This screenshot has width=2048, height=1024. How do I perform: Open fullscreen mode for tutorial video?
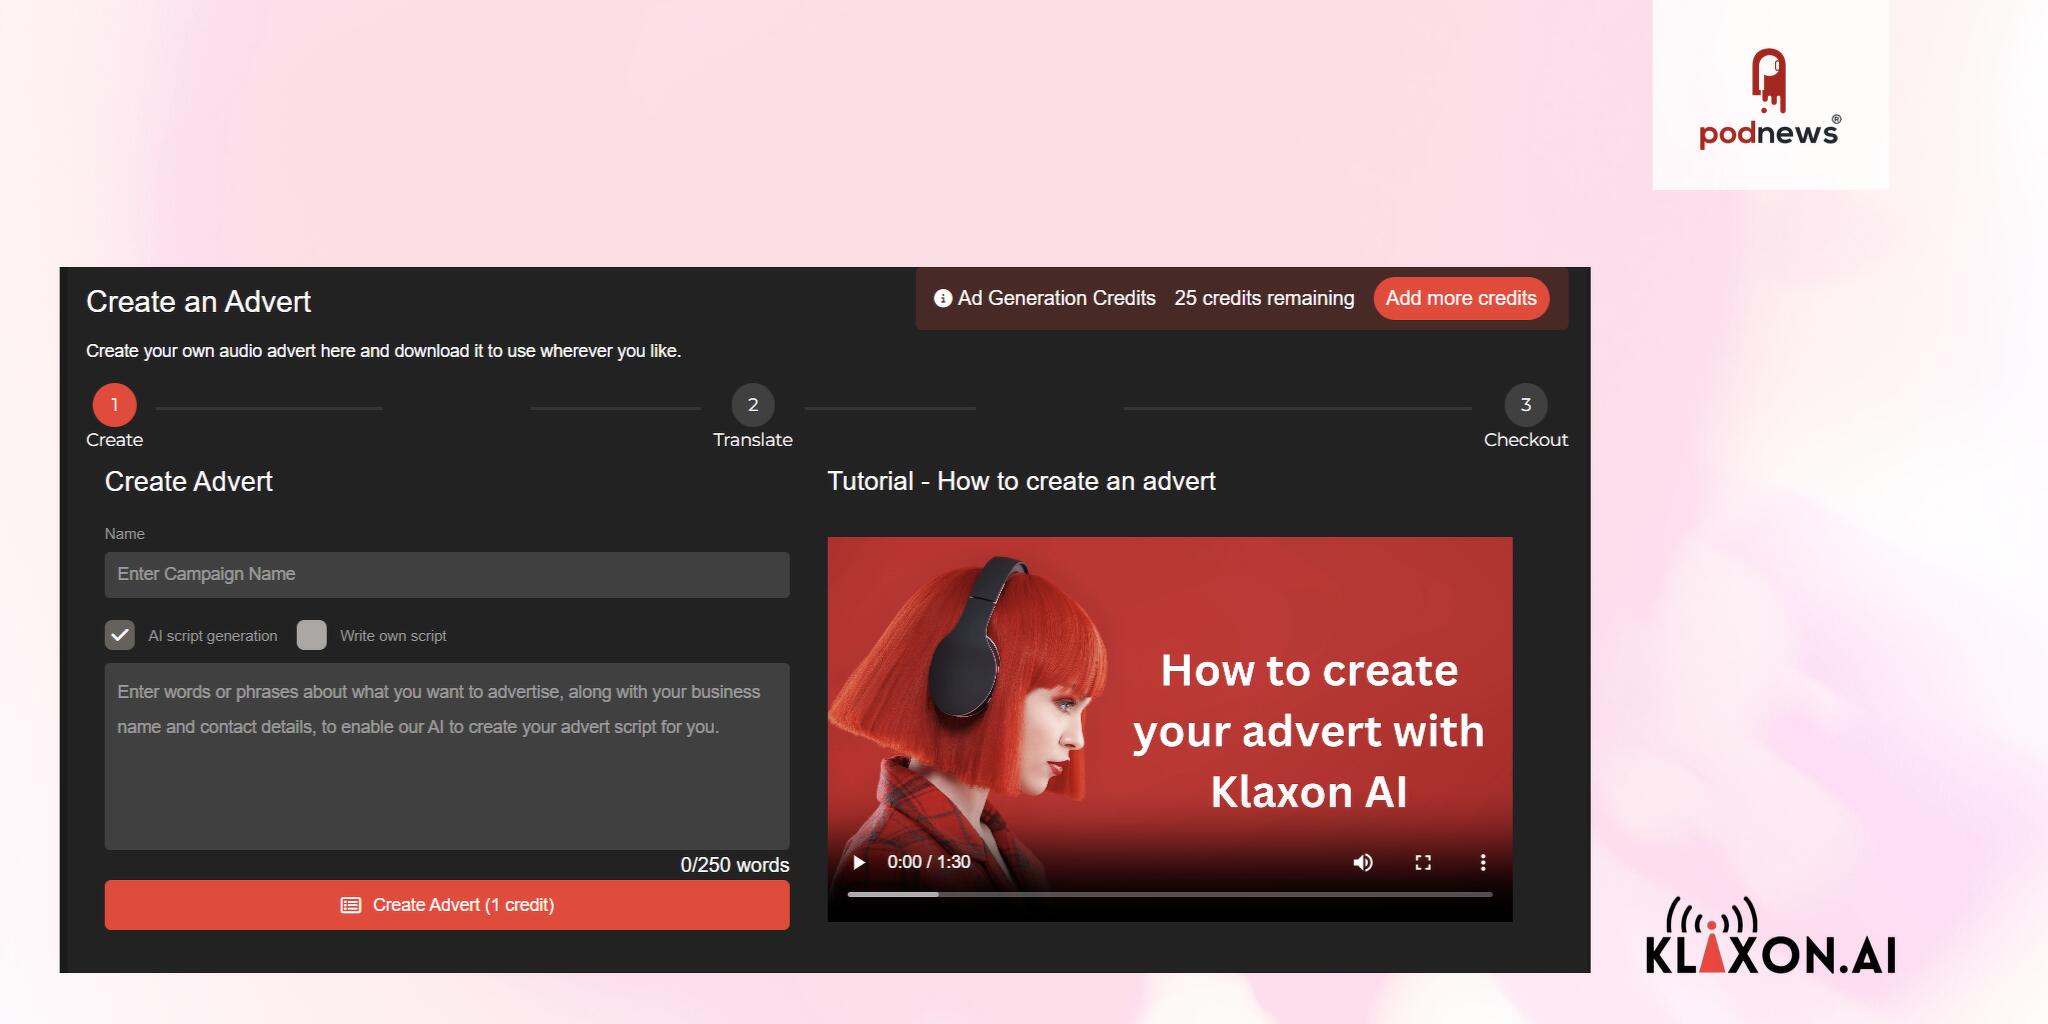click(x=1423, y=862)
